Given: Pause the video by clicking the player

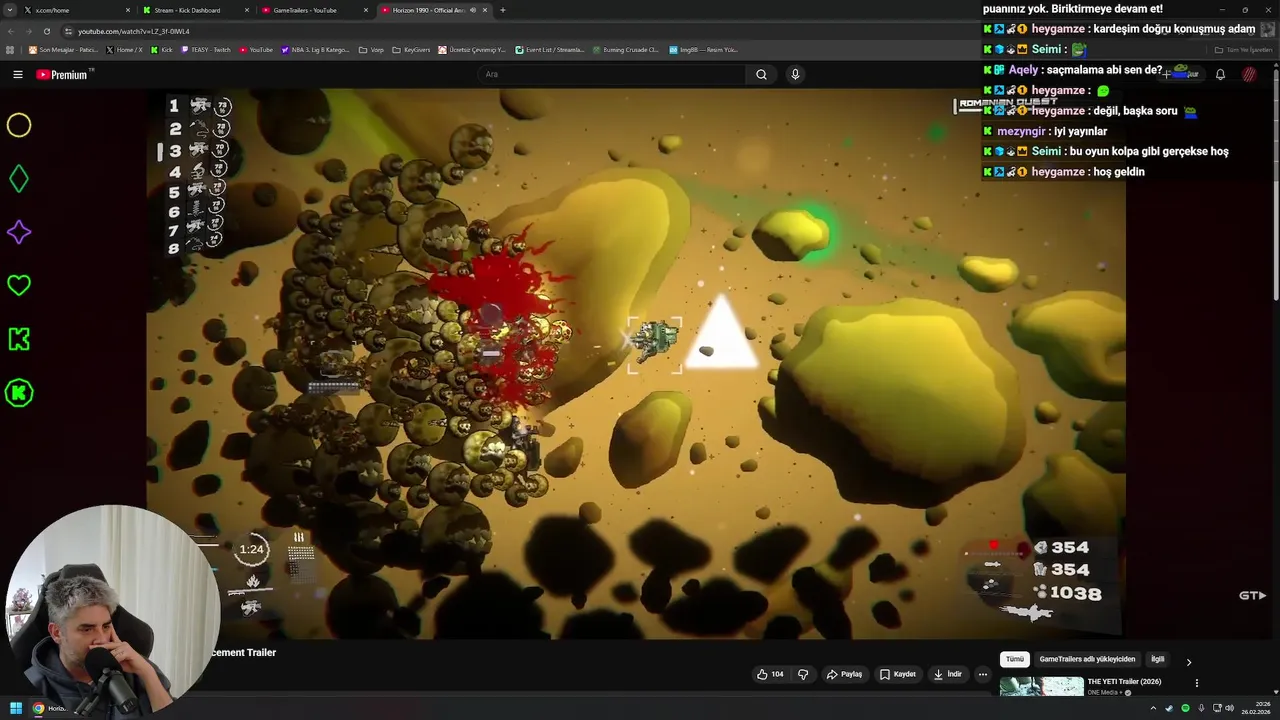Looking at the screenshot, I should (636, 362).
